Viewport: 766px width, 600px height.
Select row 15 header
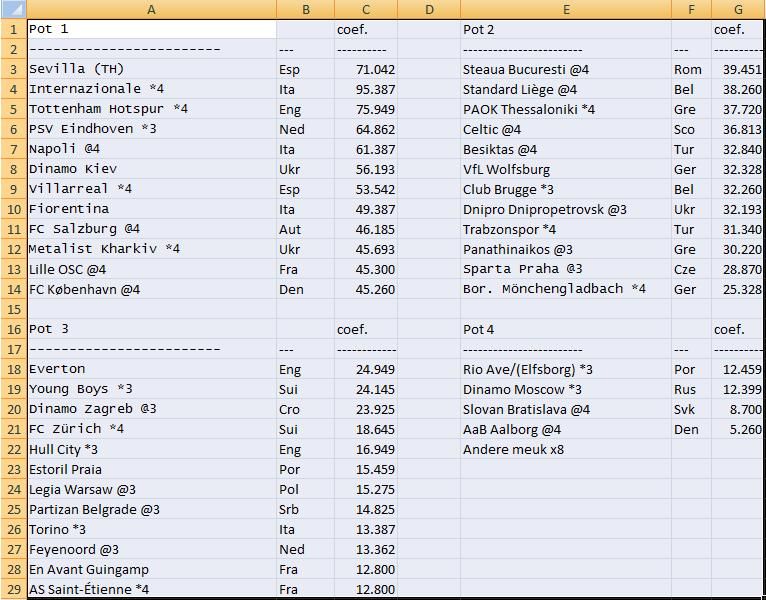[x=14, y=309]
